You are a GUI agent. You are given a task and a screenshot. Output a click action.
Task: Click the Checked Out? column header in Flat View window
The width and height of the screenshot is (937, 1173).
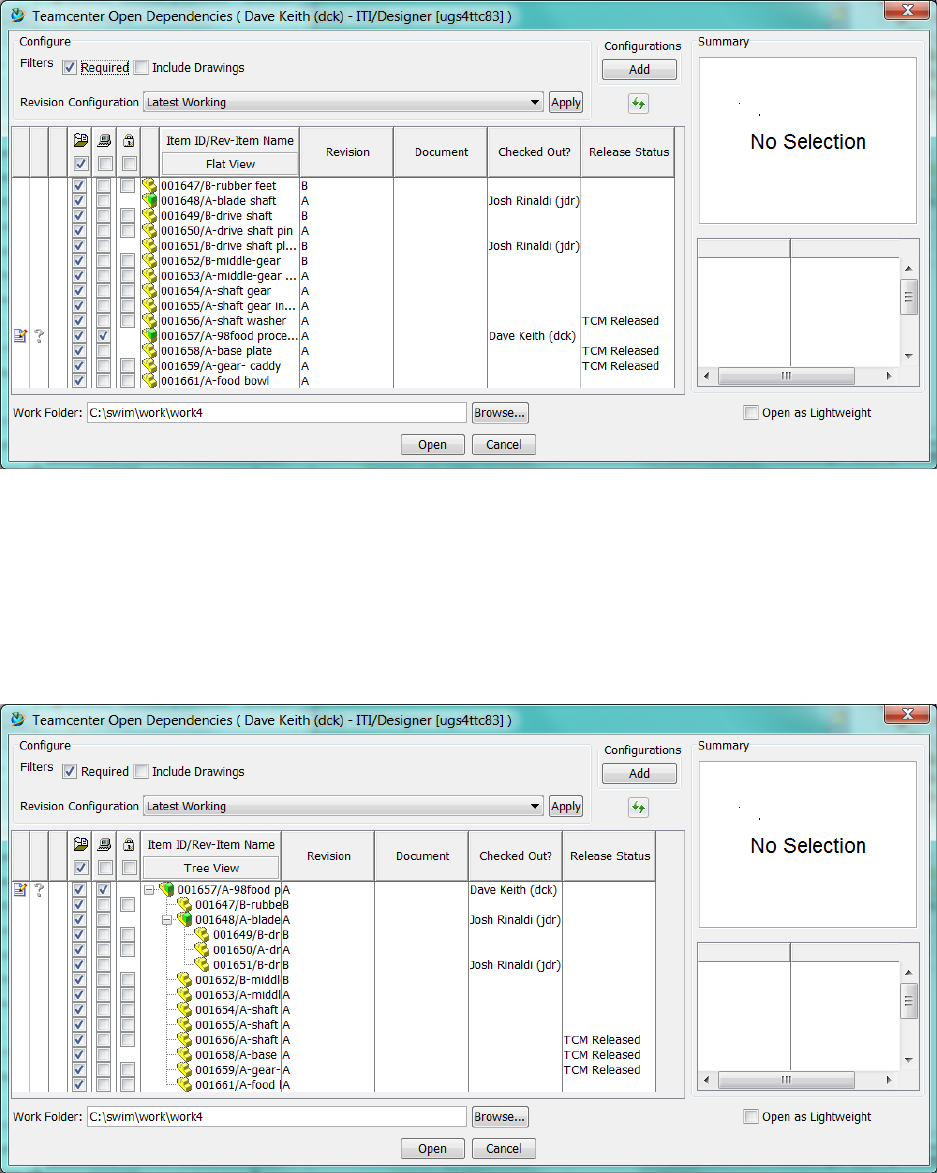(534, 152)
